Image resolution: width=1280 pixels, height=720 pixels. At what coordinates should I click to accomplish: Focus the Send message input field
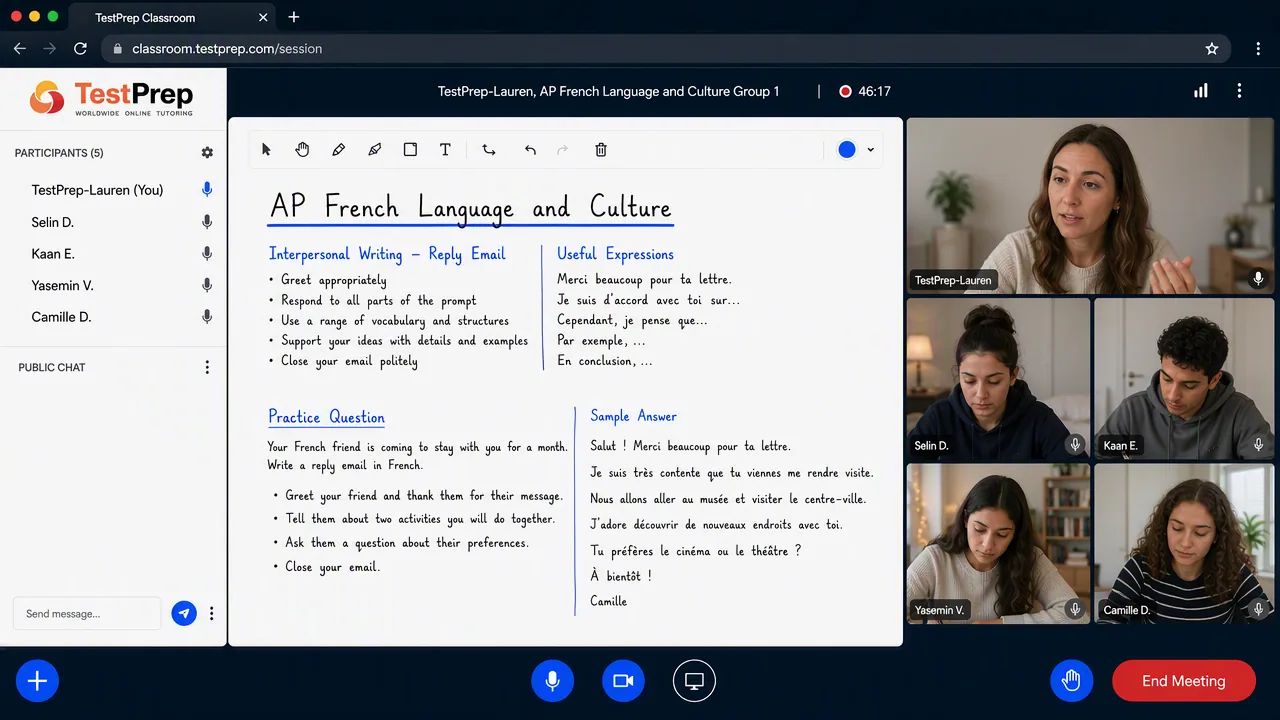point(87,614)
